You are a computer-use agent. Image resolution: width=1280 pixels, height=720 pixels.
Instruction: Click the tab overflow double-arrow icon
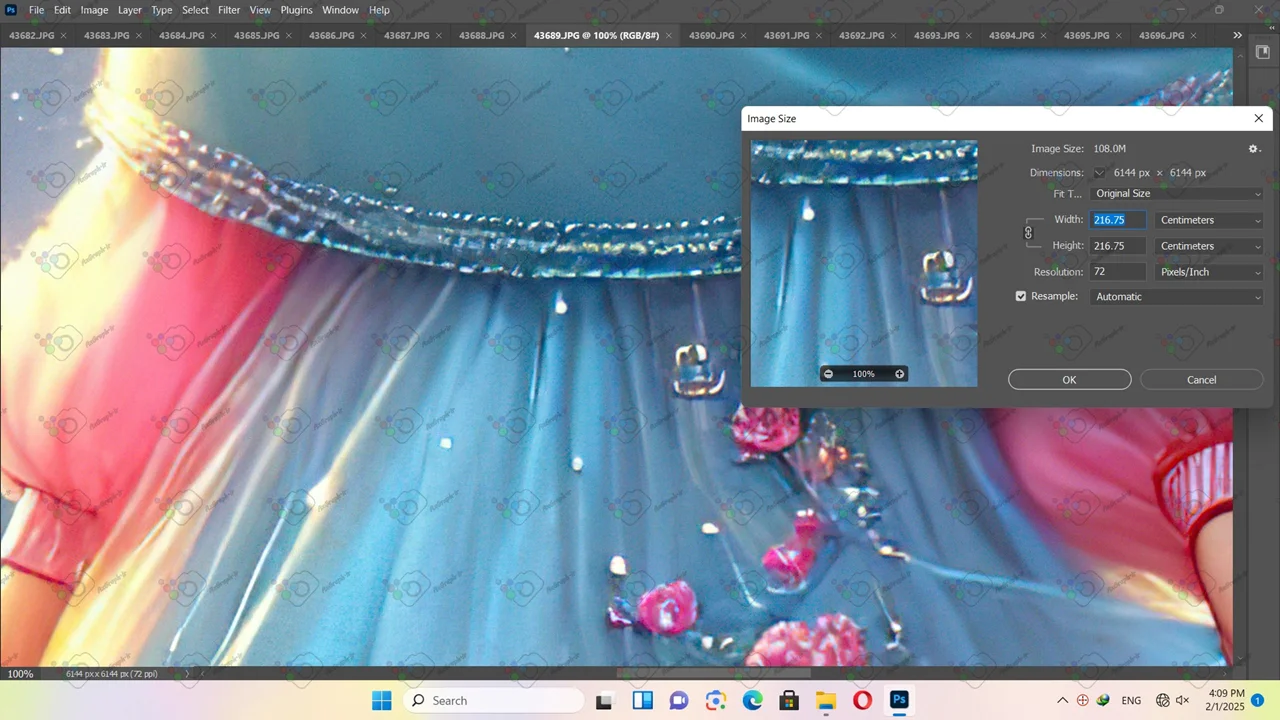coord(1237,35)
